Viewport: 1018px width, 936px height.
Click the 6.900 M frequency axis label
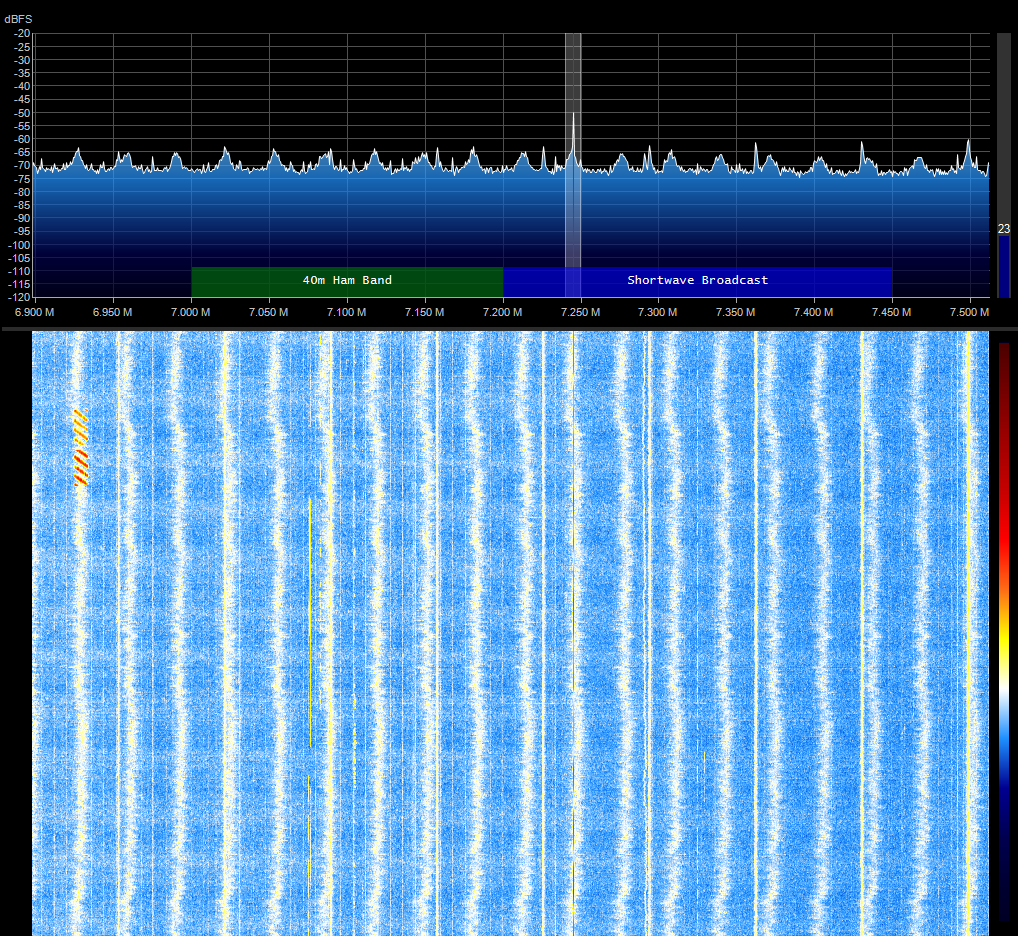pyautogui.click(x=36, y=313)
